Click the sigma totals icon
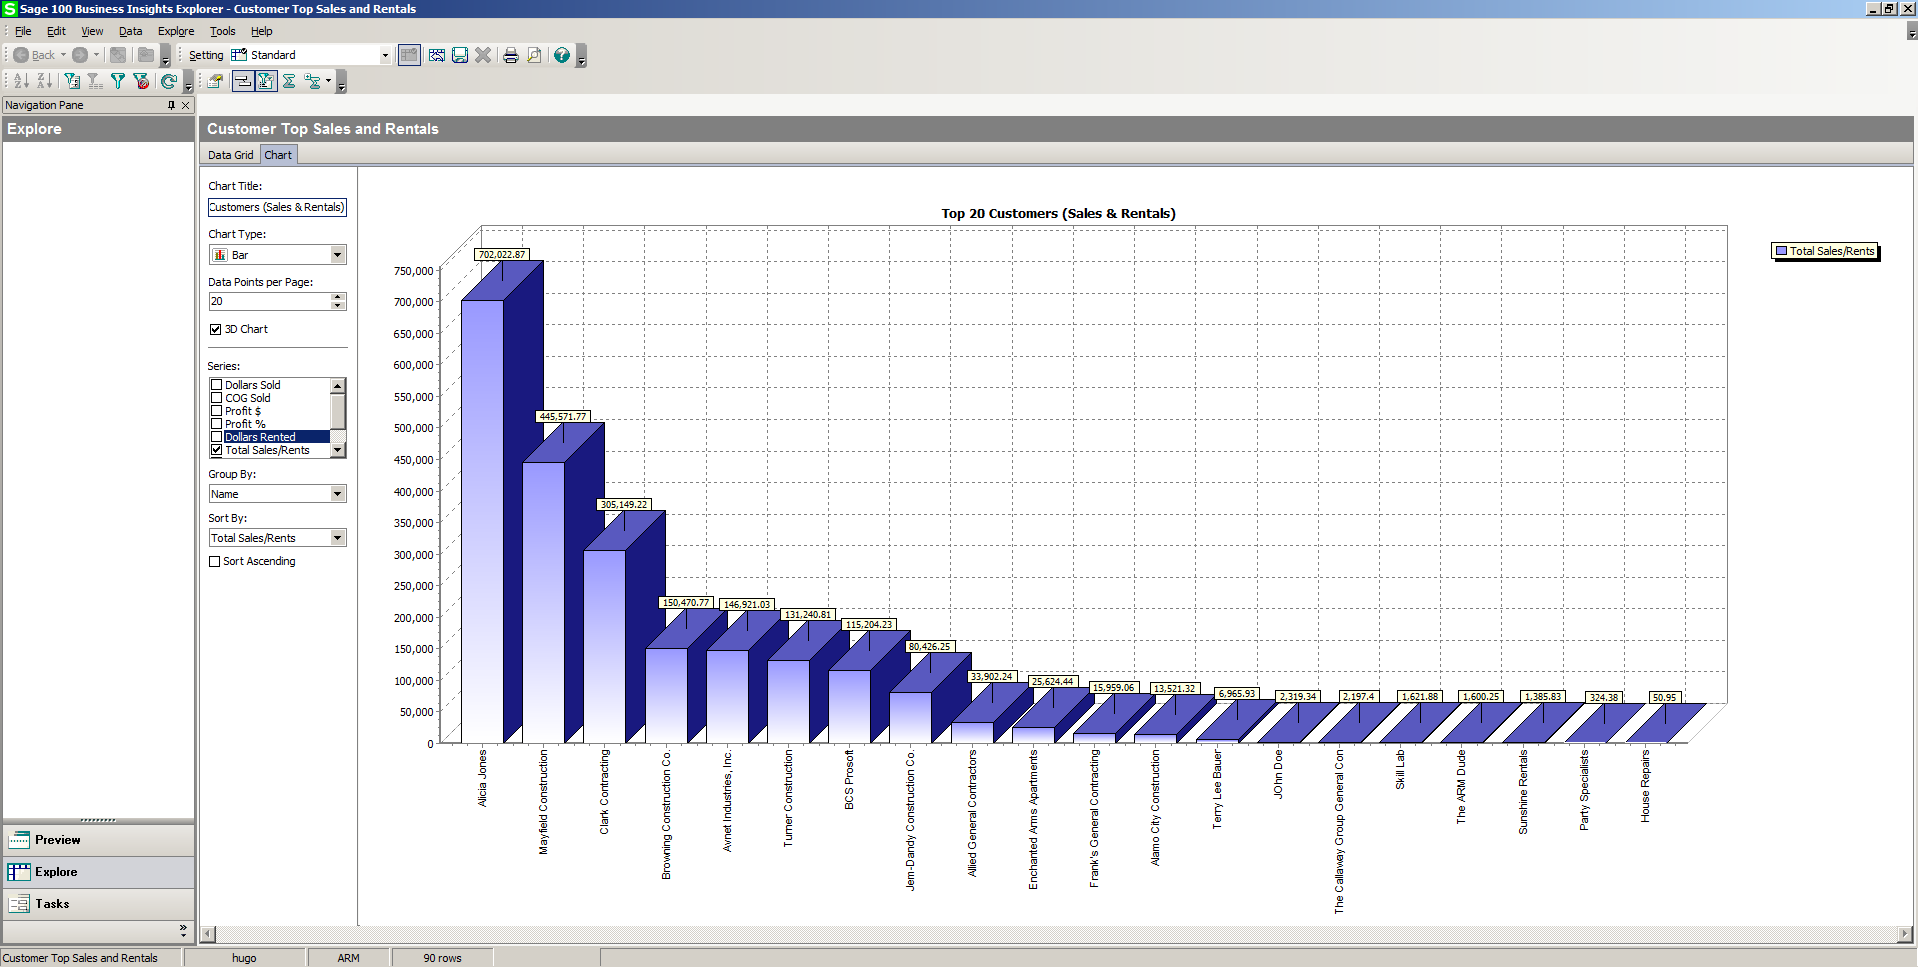This screenshot has height=968, width=1918. pyautogui.click(x=289, y=81)
